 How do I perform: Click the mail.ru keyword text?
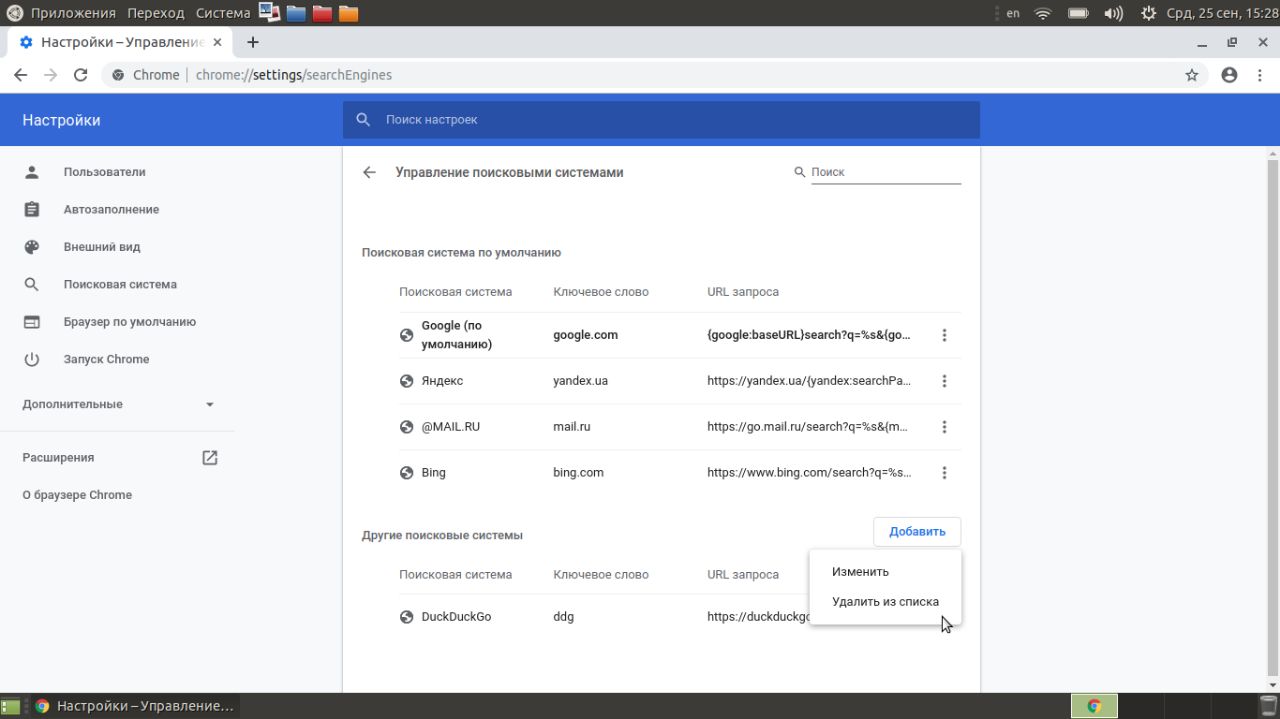572,427
